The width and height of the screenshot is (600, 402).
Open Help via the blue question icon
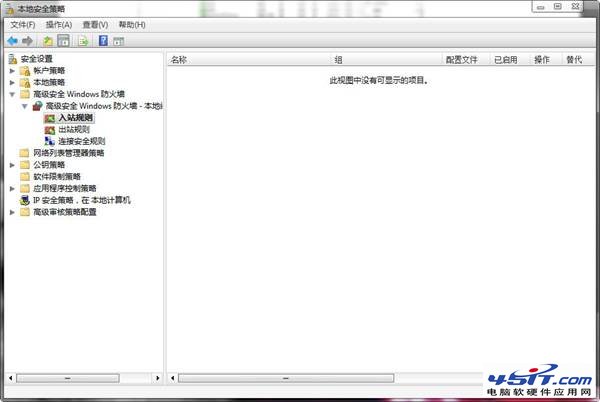click(103, 41)
